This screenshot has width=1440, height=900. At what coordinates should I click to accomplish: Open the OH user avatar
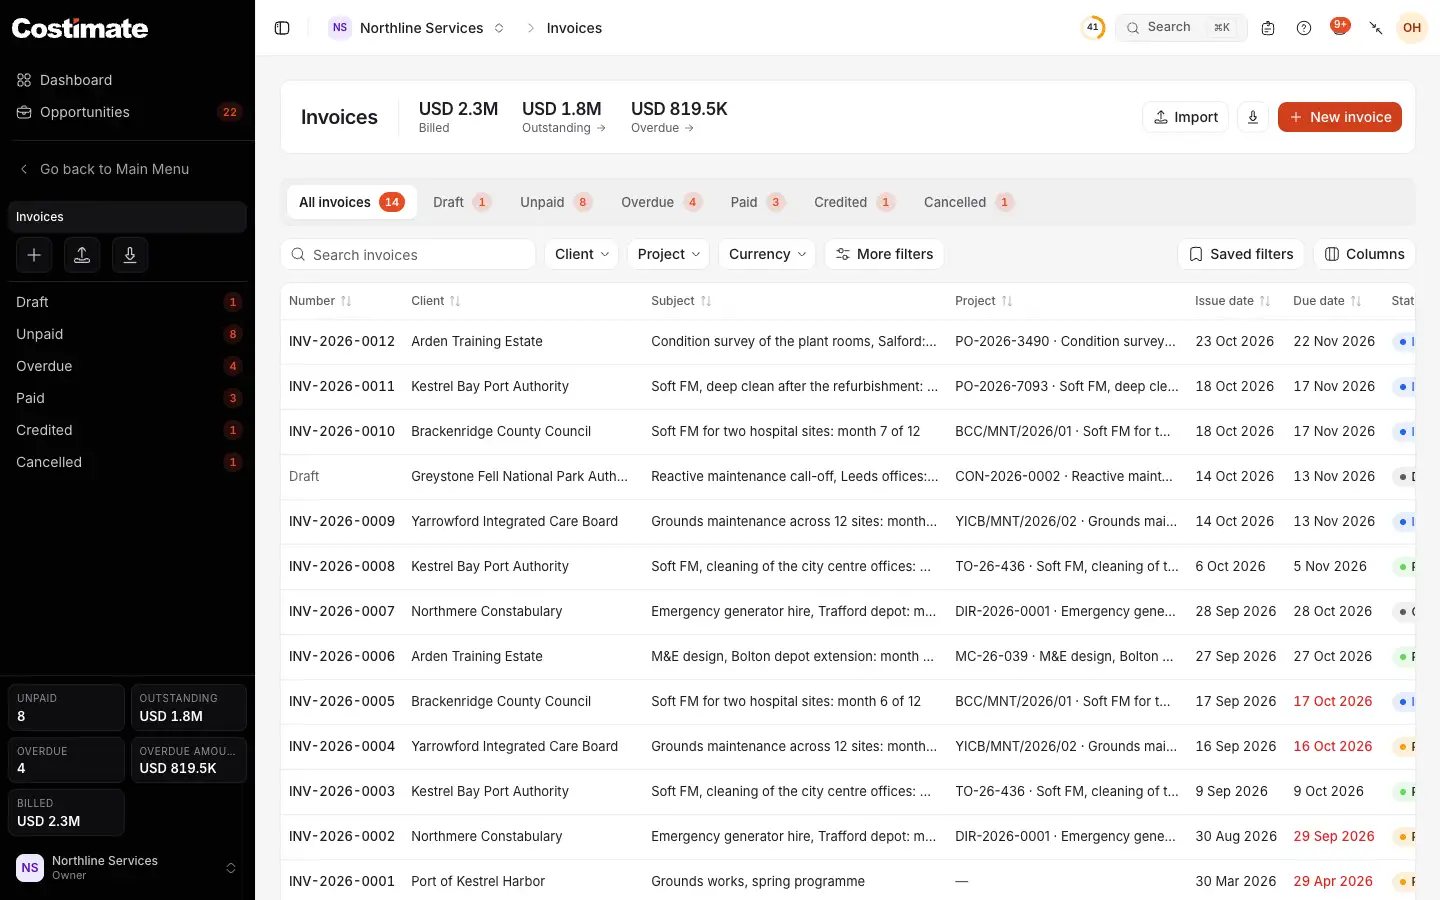point(1412,28)
